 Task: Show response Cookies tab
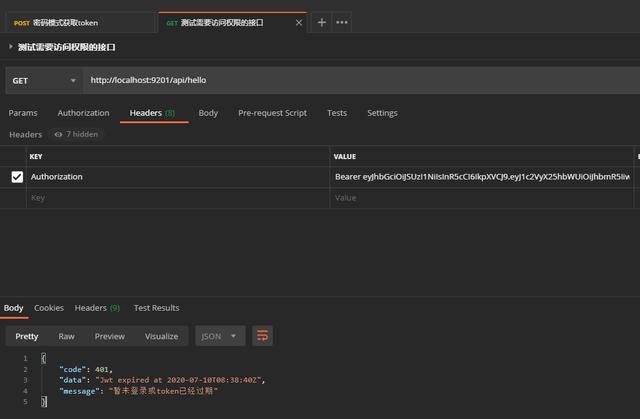(49, 308)
